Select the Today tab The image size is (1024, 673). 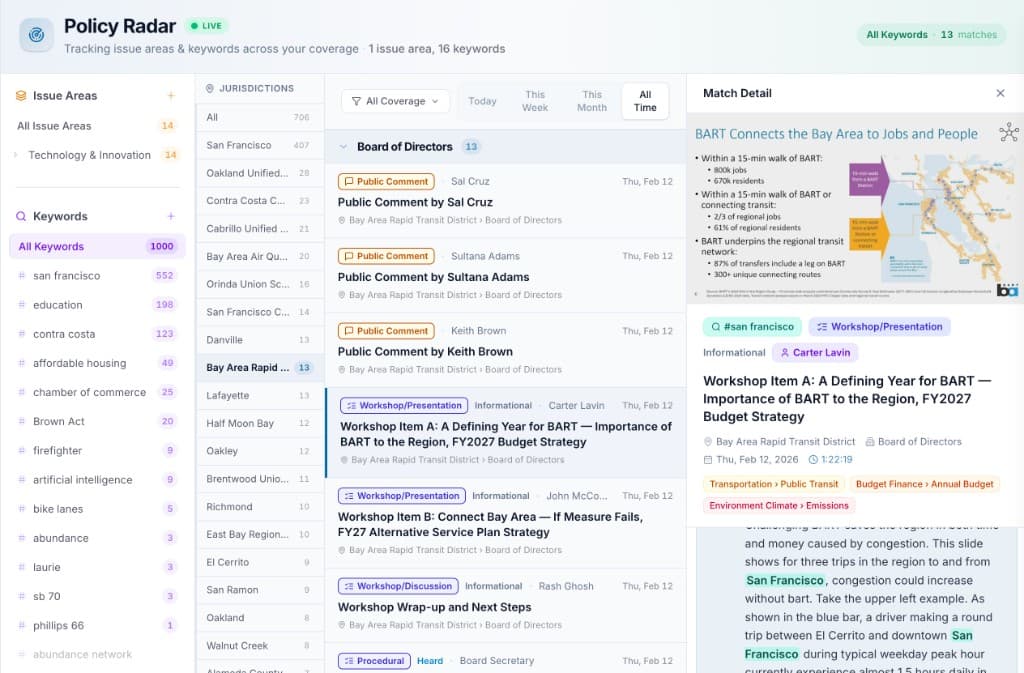point(483,100)
